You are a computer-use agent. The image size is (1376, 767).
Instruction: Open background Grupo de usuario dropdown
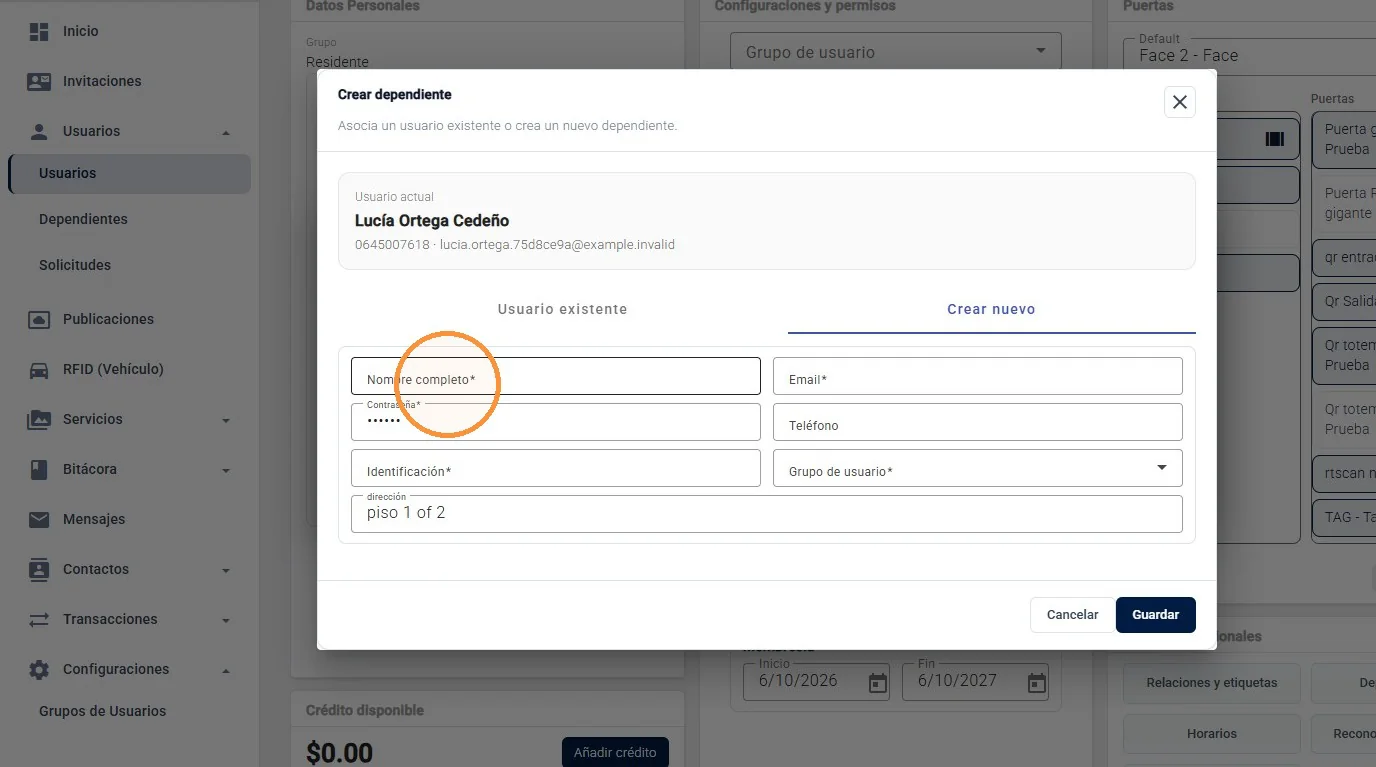(x=896, y=52)
